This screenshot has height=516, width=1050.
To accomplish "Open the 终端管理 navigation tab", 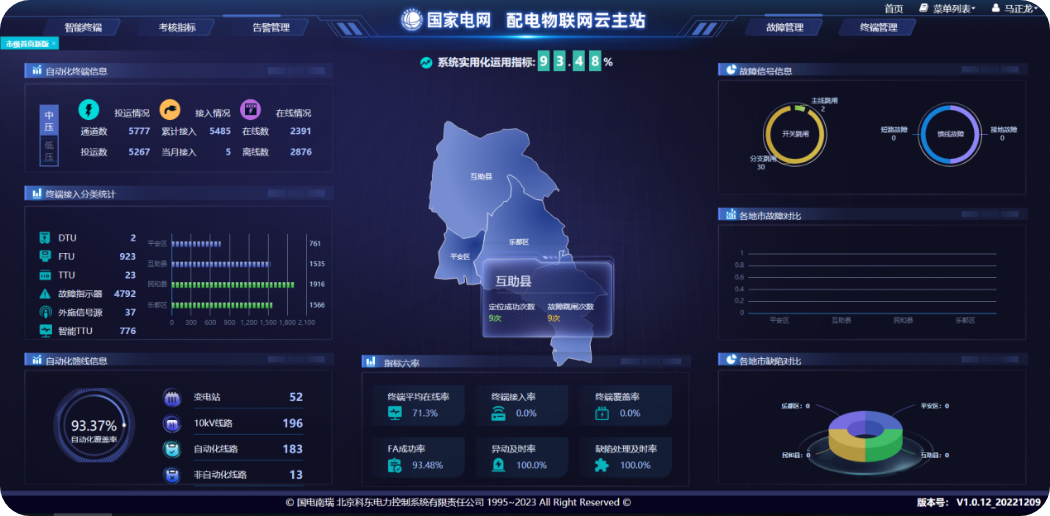I will tap(877, 27).
